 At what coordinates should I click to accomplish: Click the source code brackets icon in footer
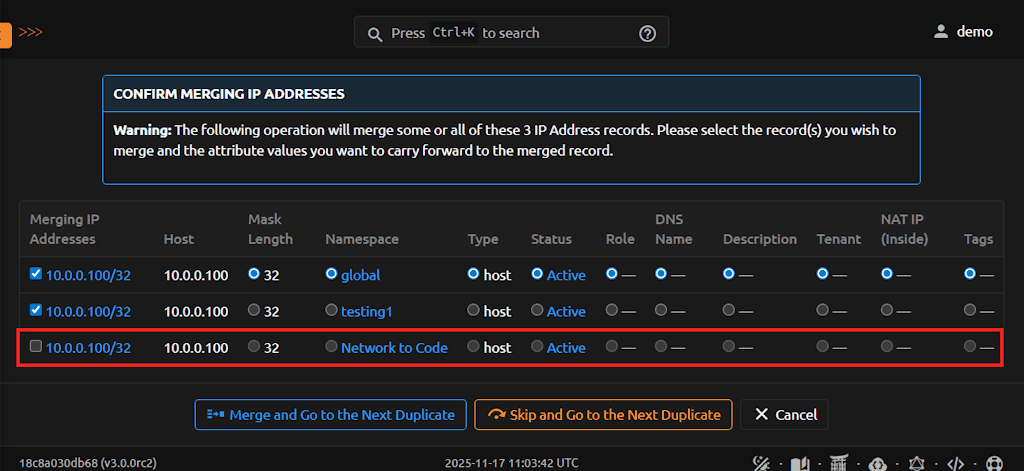pyautogui.click(x=955, y=463)
